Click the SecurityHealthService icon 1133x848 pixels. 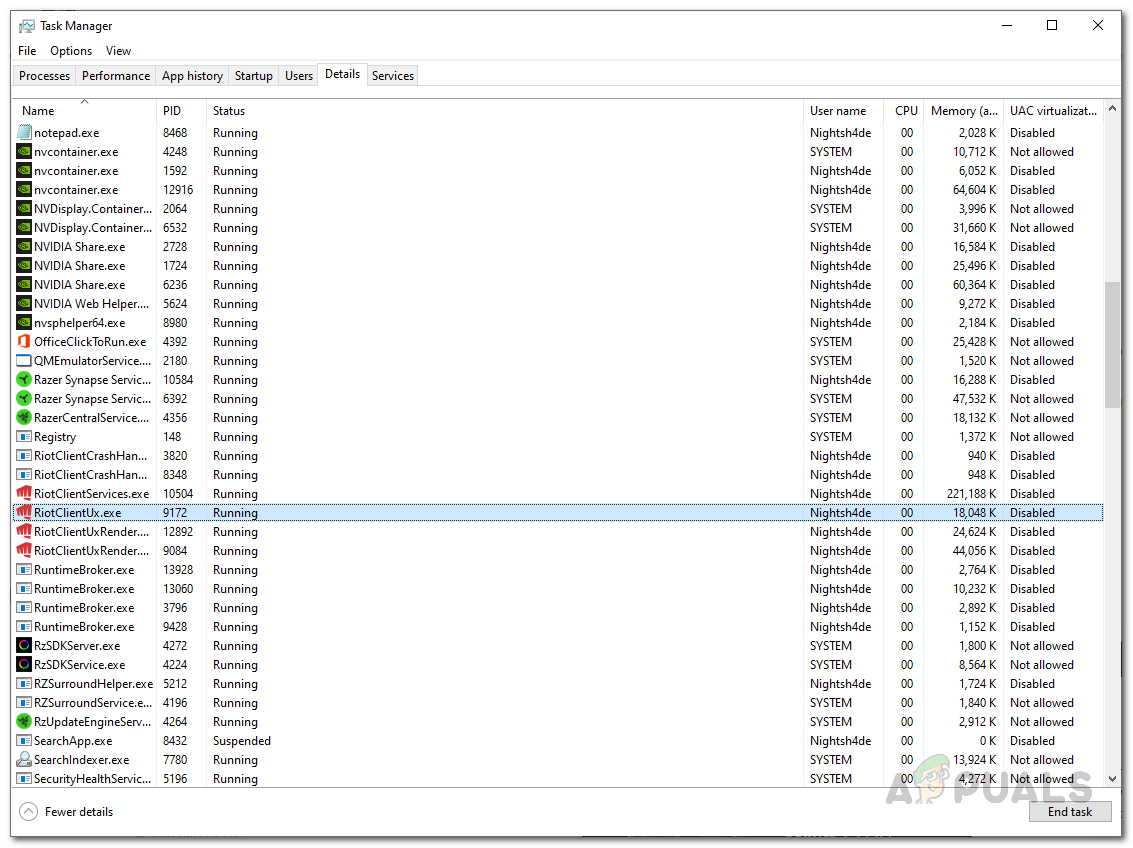pyautogui.click(x=24, y=779)
